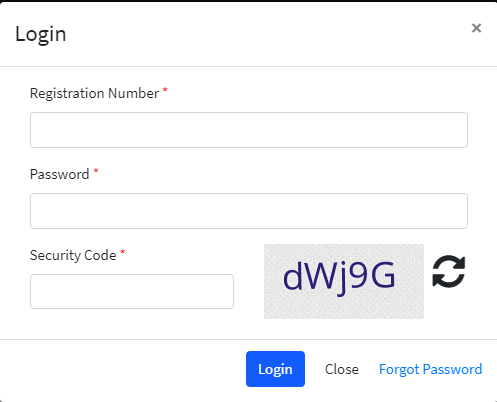Click the Close text button
Viewport: 497px width, 402px height.
(x=342, y=369)
